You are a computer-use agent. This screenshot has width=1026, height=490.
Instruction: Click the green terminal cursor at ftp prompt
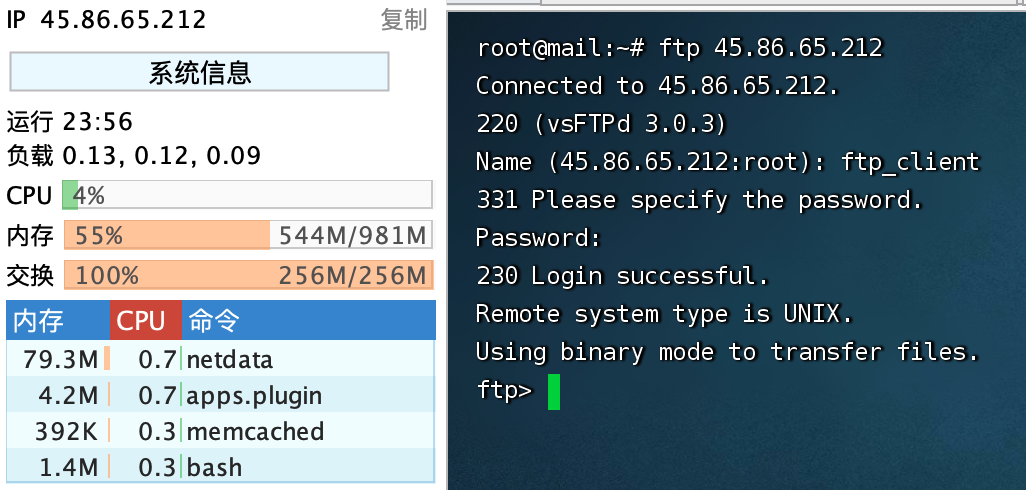pos(554,392)
